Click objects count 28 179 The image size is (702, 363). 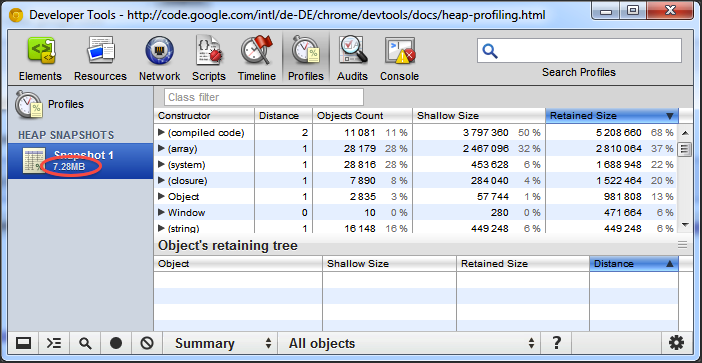coord(360,149)
